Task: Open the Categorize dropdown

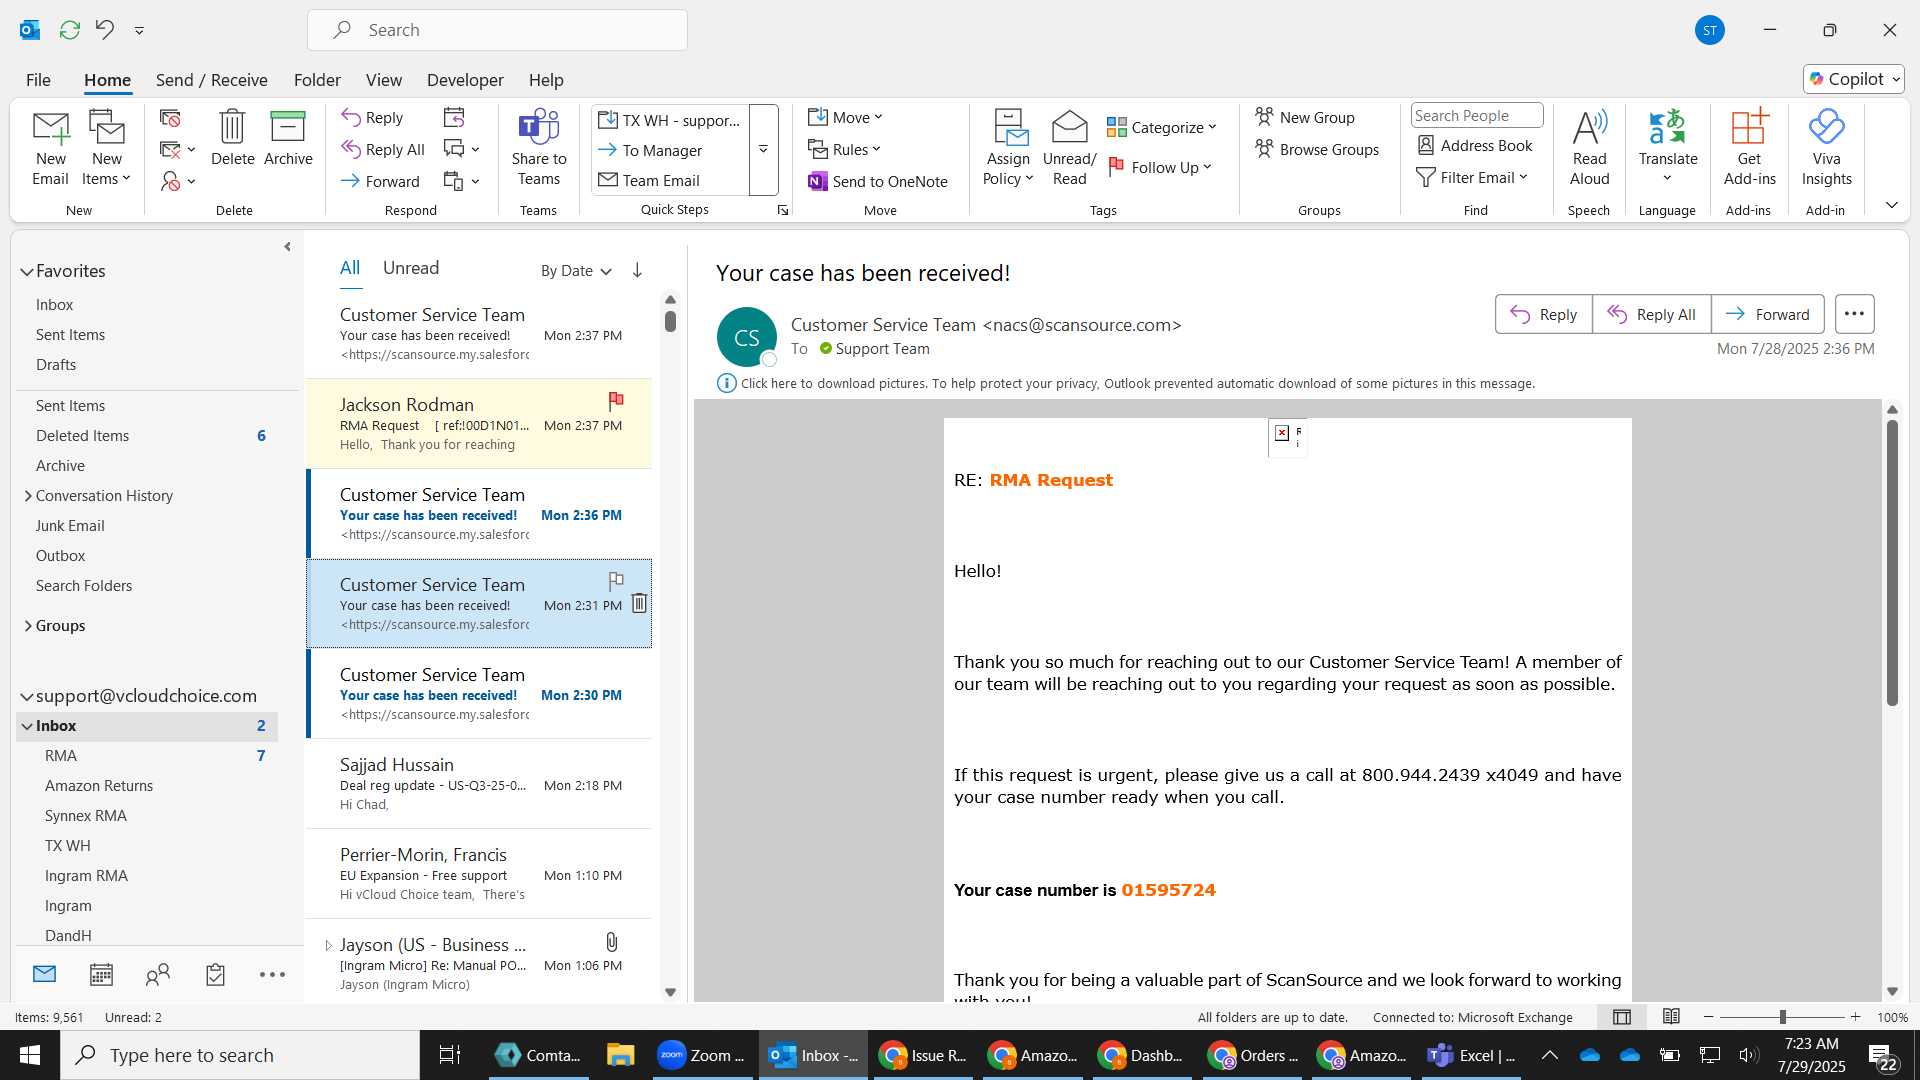Action: pos(1161,127)
